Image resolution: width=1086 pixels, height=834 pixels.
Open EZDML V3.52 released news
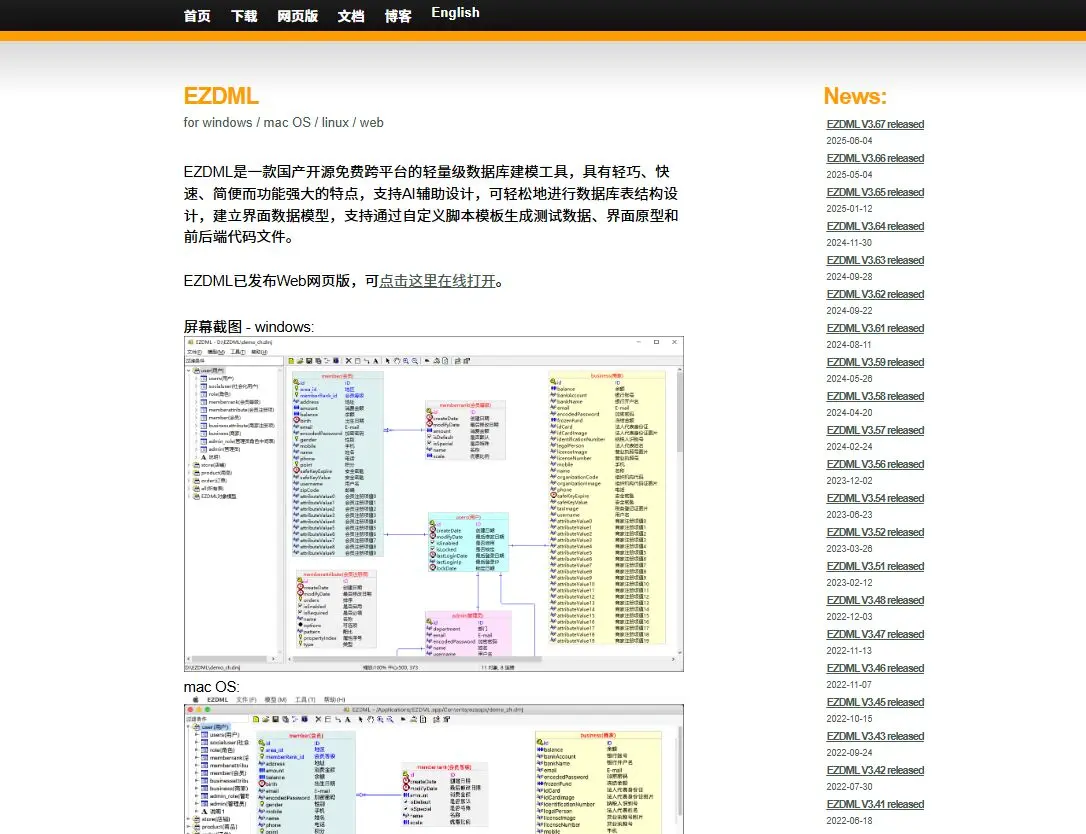coord(875,533)
